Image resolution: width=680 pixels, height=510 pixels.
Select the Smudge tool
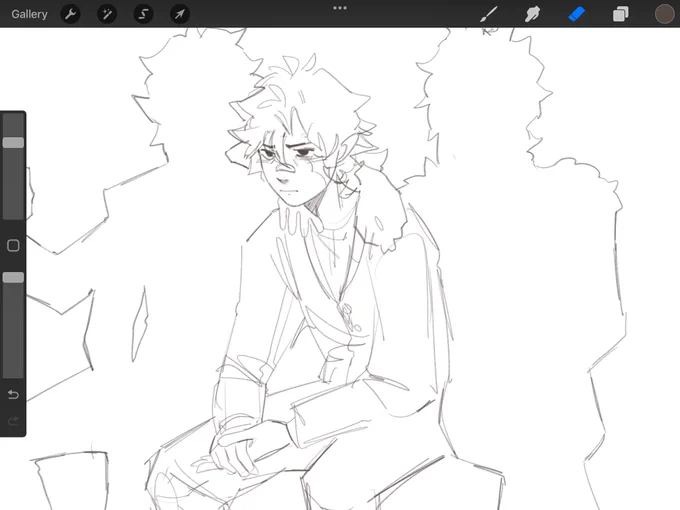click(533, 14)
